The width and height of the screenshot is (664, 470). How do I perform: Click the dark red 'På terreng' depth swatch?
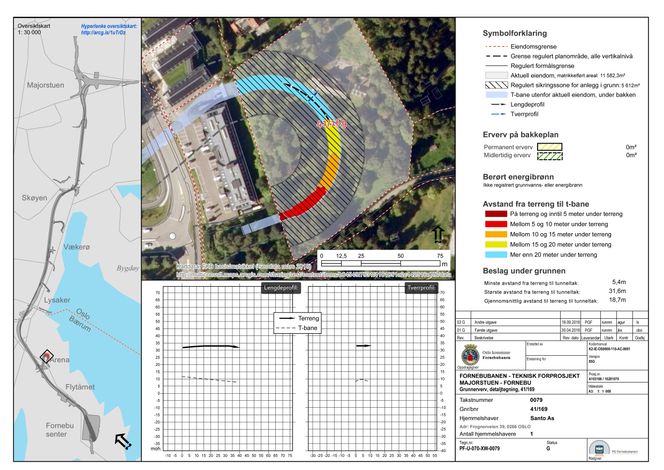pos(488,214)
